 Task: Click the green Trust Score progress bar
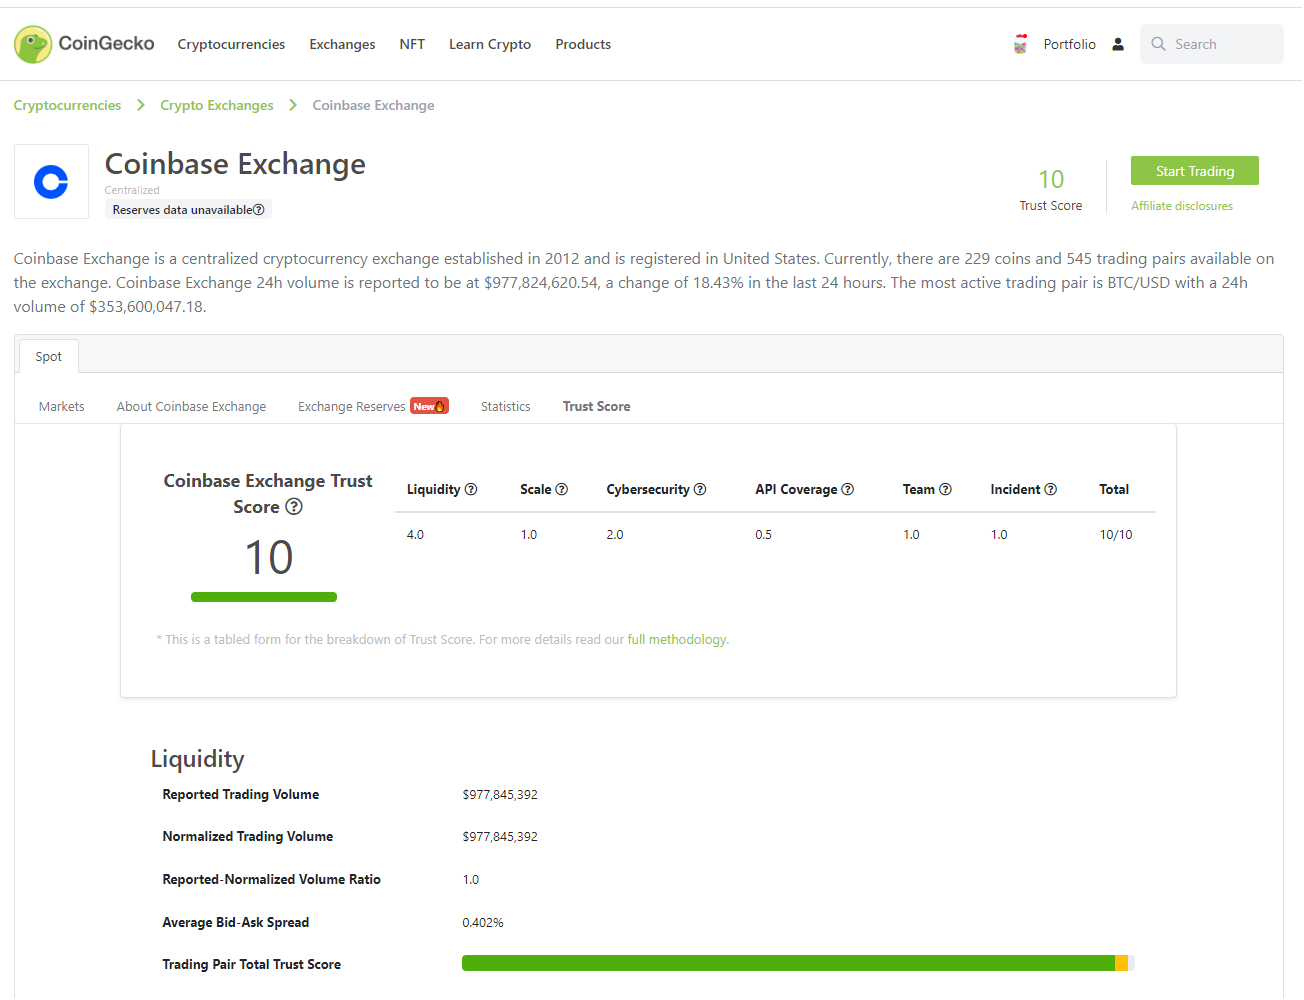pos(264,597)
